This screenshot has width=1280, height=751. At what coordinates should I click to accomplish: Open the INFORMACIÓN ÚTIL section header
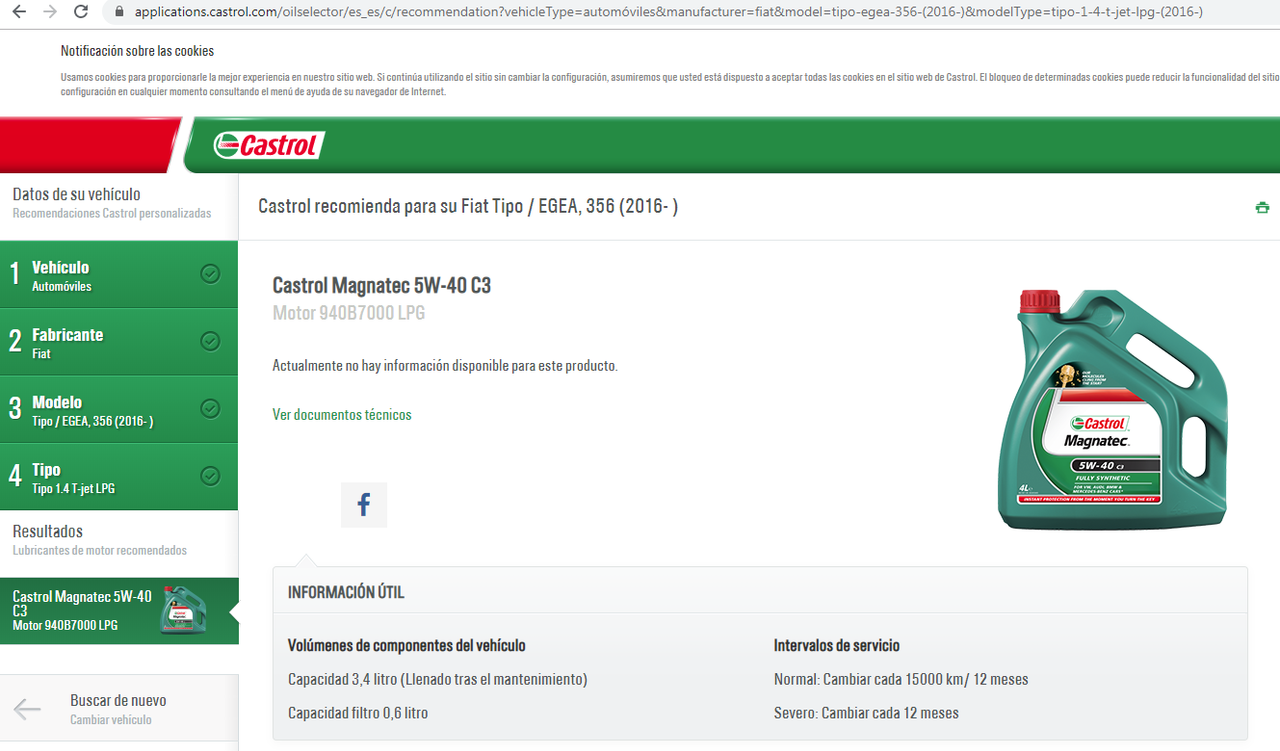345,591
